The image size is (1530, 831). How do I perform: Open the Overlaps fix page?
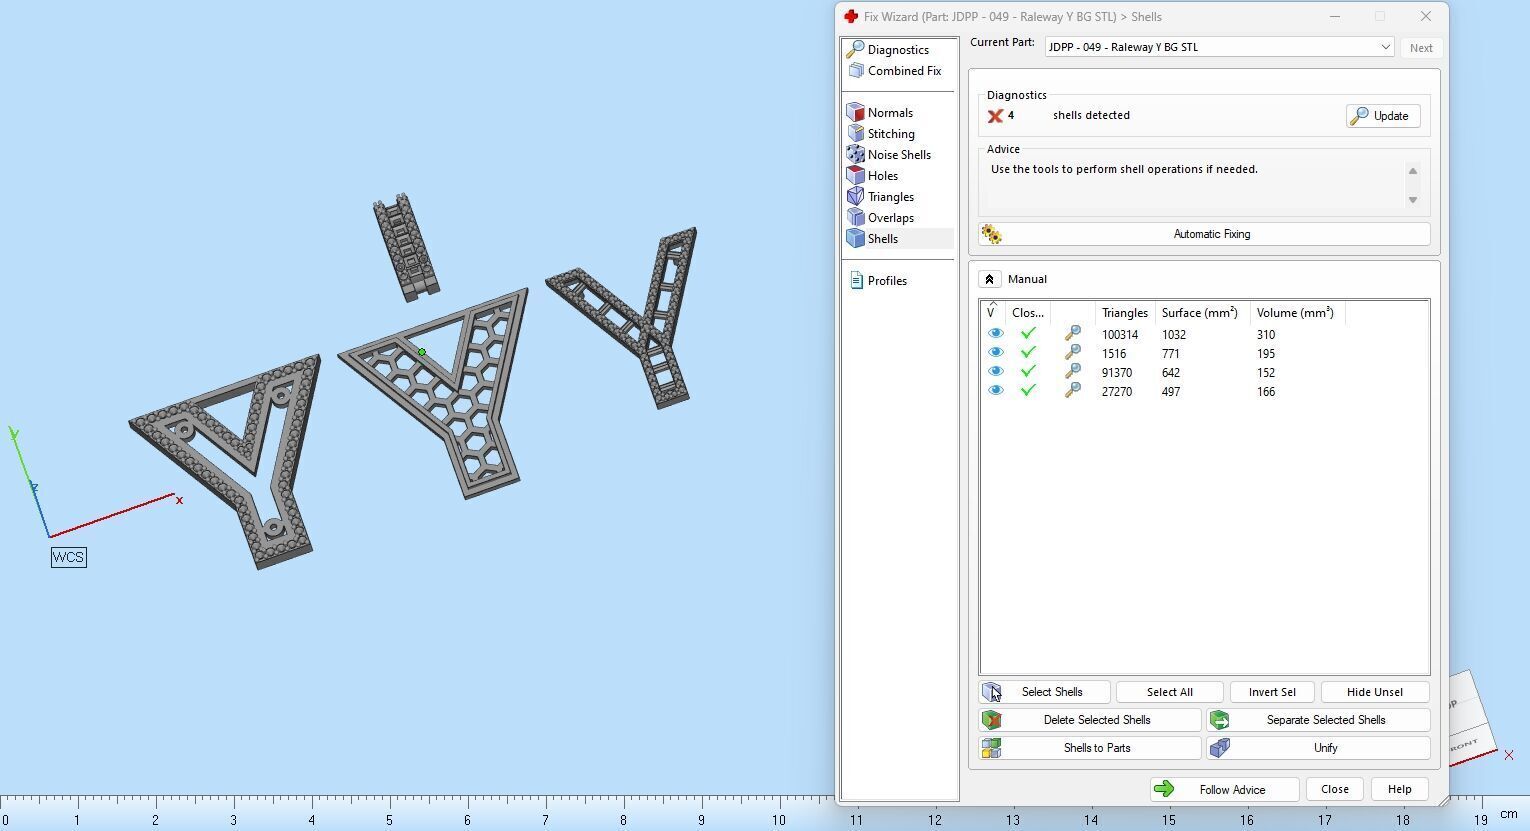(890, 217)
